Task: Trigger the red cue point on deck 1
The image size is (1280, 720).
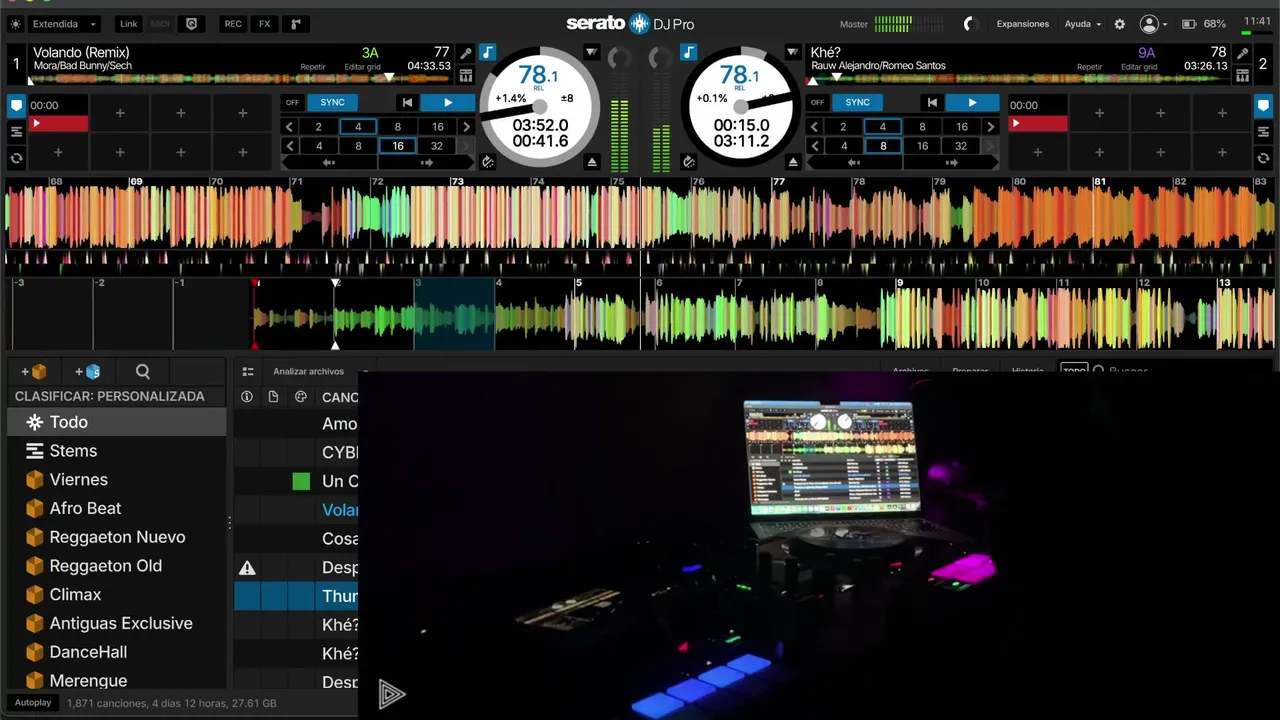Action: click(58, 124)
